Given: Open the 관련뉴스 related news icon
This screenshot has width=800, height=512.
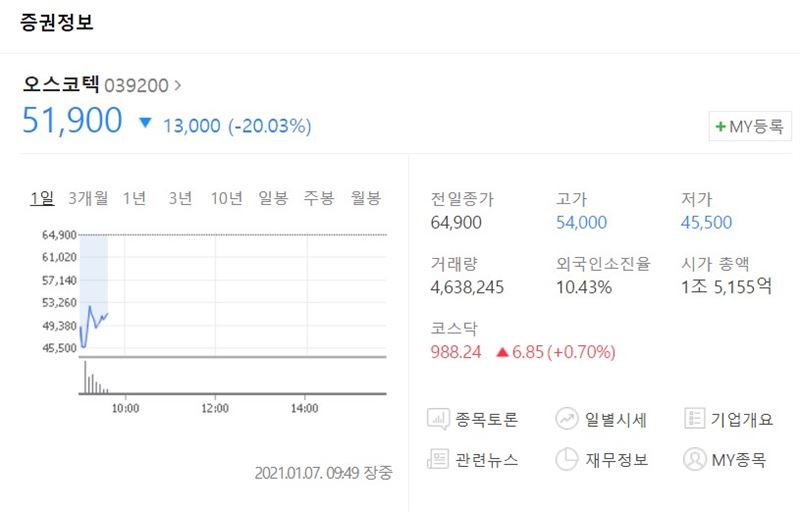Looking at the screenshot, I should 438,459.
